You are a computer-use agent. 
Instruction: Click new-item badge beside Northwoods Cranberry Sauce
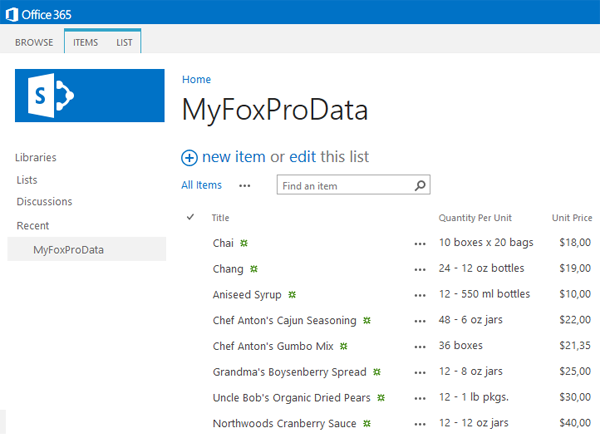click(x=367, y=424)
